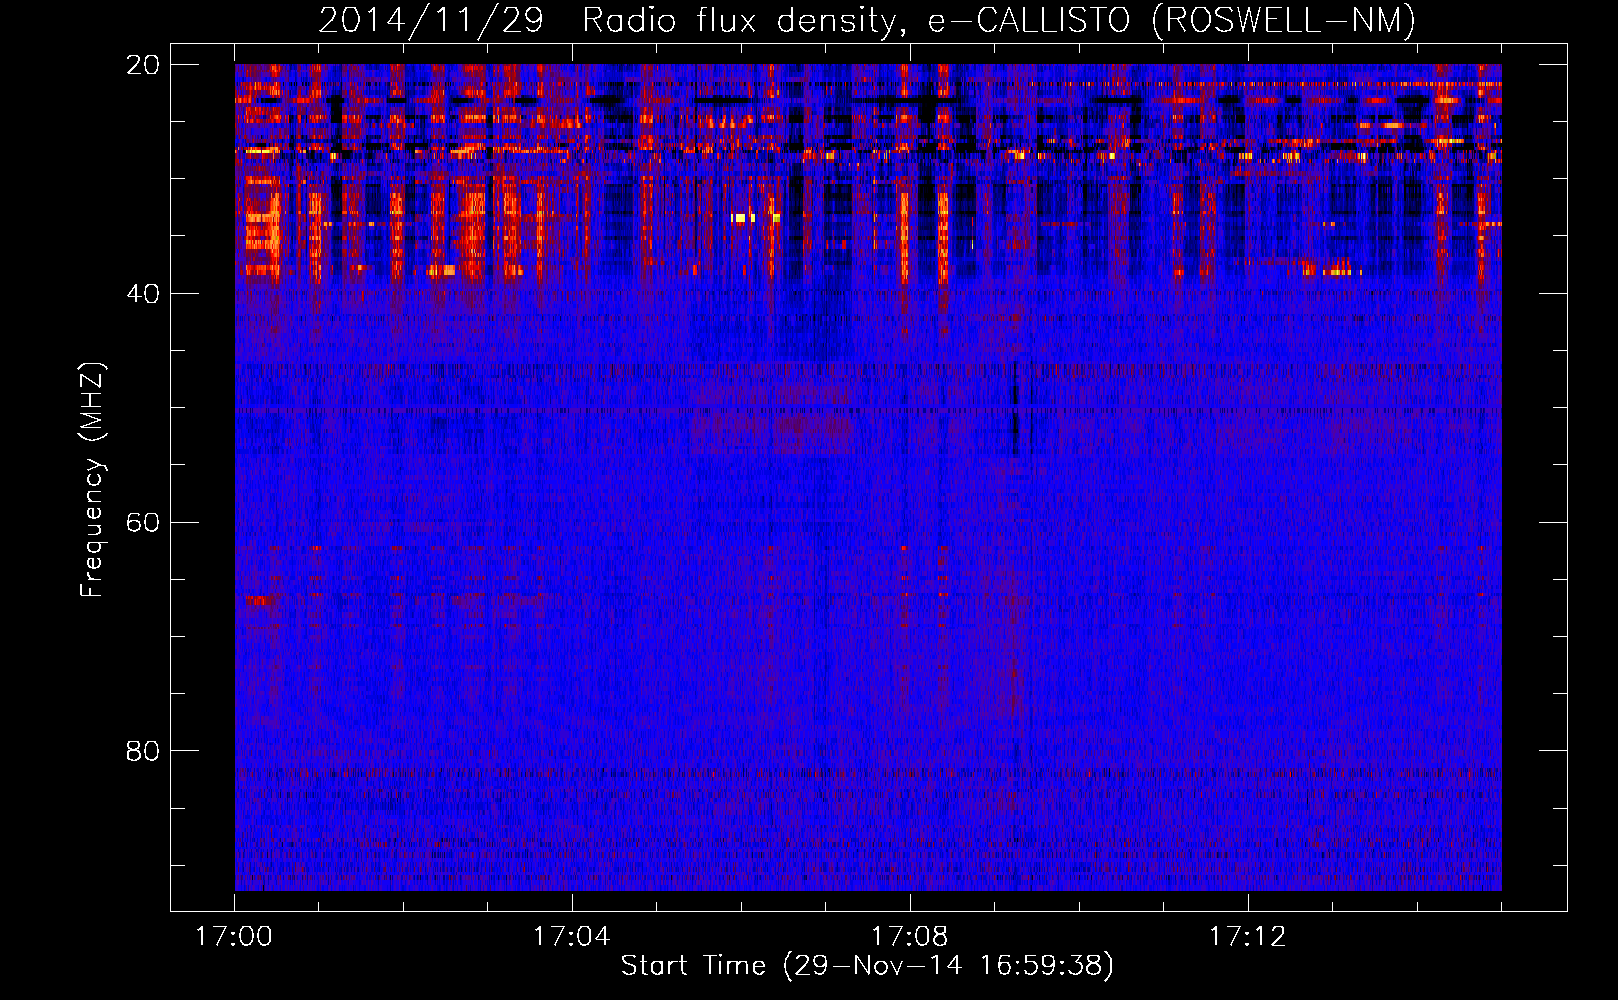The height and width of the screenshot is (1000, 1618).
Task: Click the 60 frequency tick label
Action: 143,523
